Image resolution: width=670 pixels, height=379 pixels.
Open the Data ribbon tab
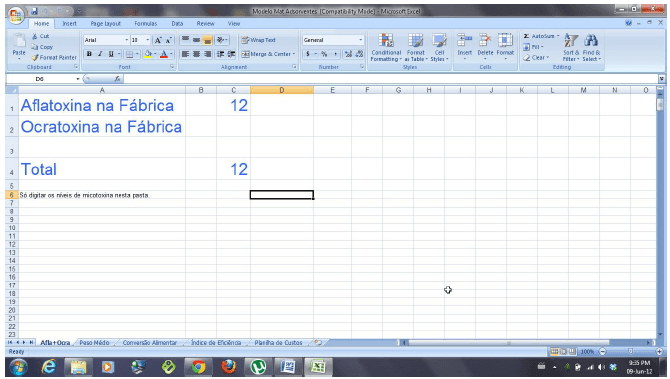177,24
